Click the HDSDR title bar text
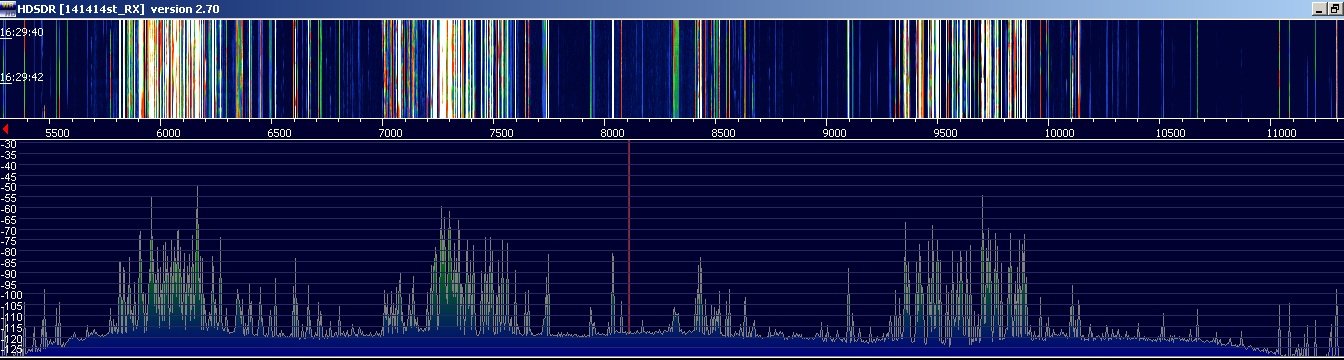This screenshot has height=360, width=1344. pos(118,9)
